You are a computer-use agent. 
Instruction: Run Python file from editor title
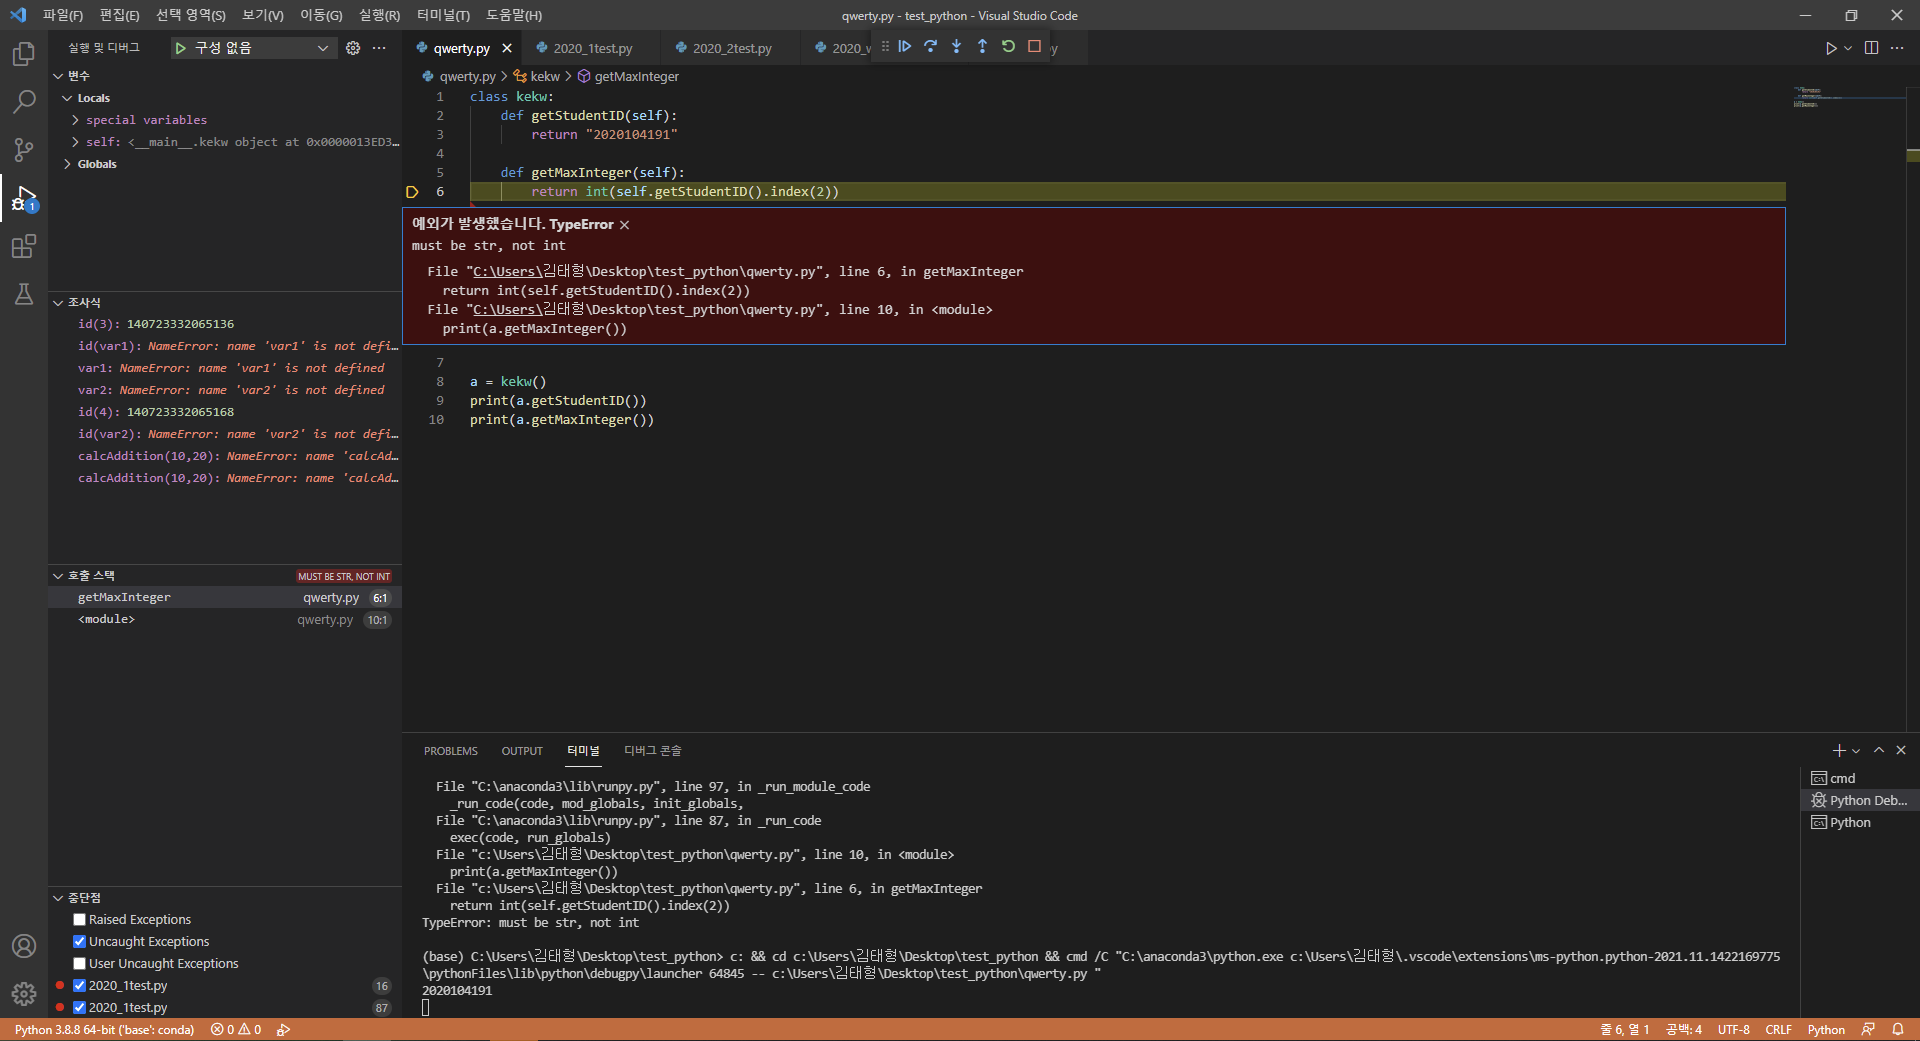pos(1831,48)
